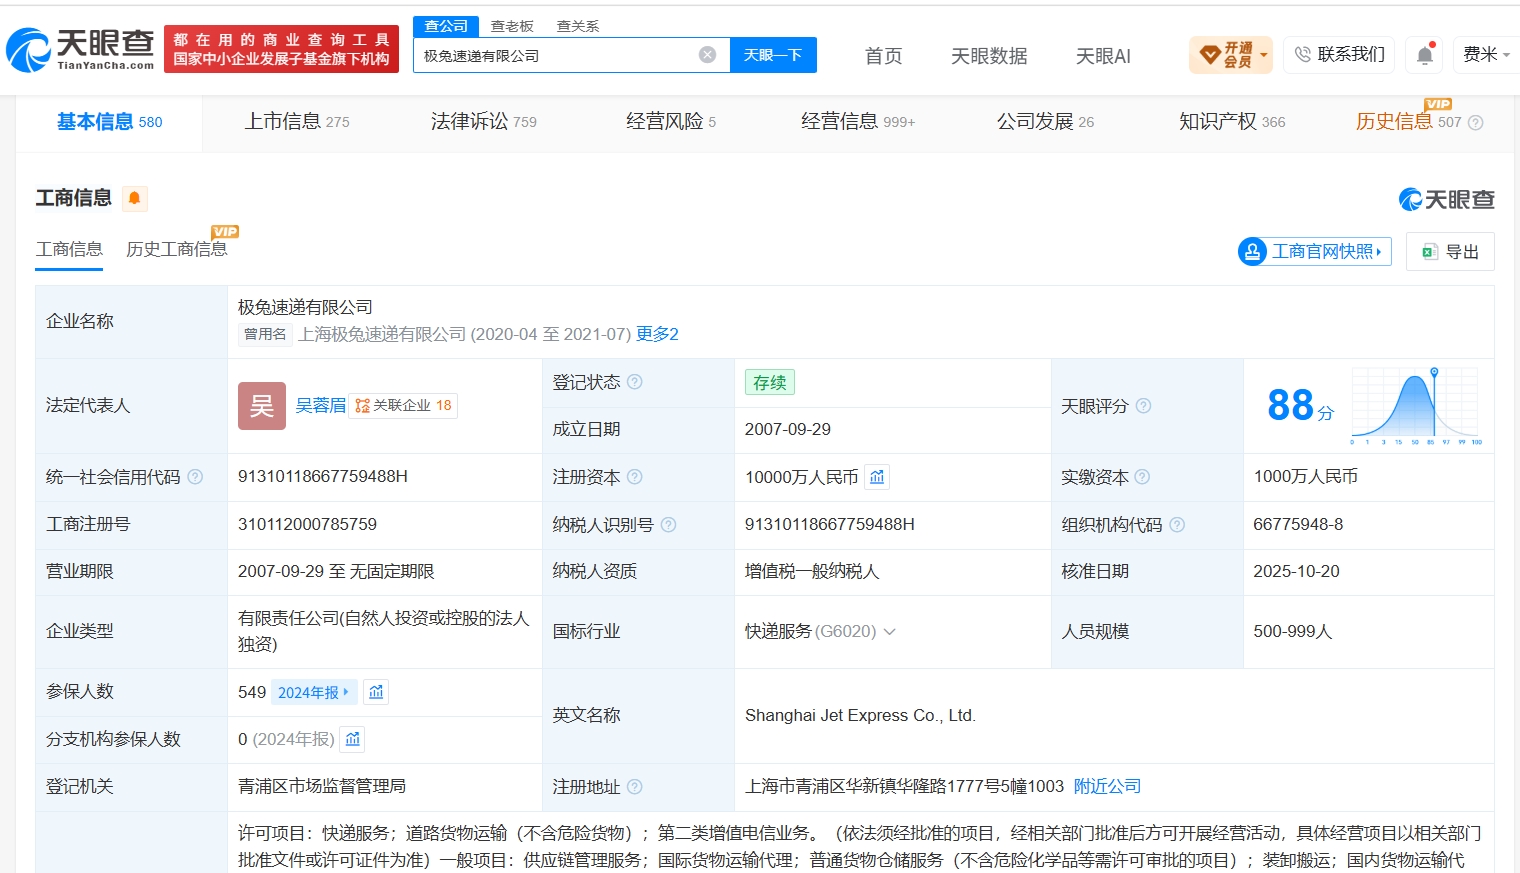Go to 首页 in top navigation
Viewport: 1520px width, 873px height.
[x=883, y=56]
